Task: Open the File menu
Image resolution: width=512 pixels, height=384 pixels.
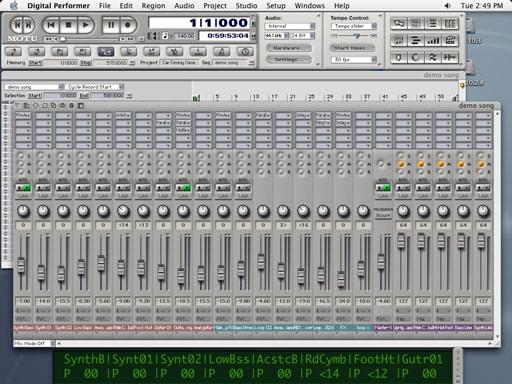Action: pos(105,6)
